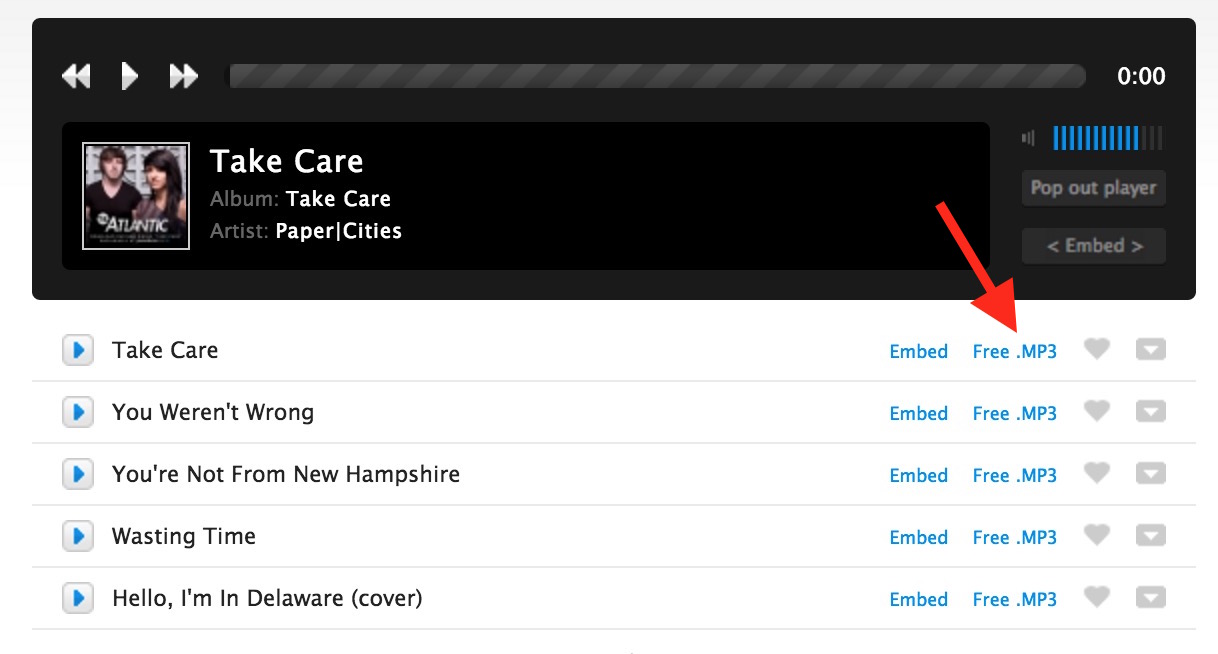Viewport: 1218px width, 654px height.
Task: Open Embed link for Wasting Time
Action: tap(918, 538)
